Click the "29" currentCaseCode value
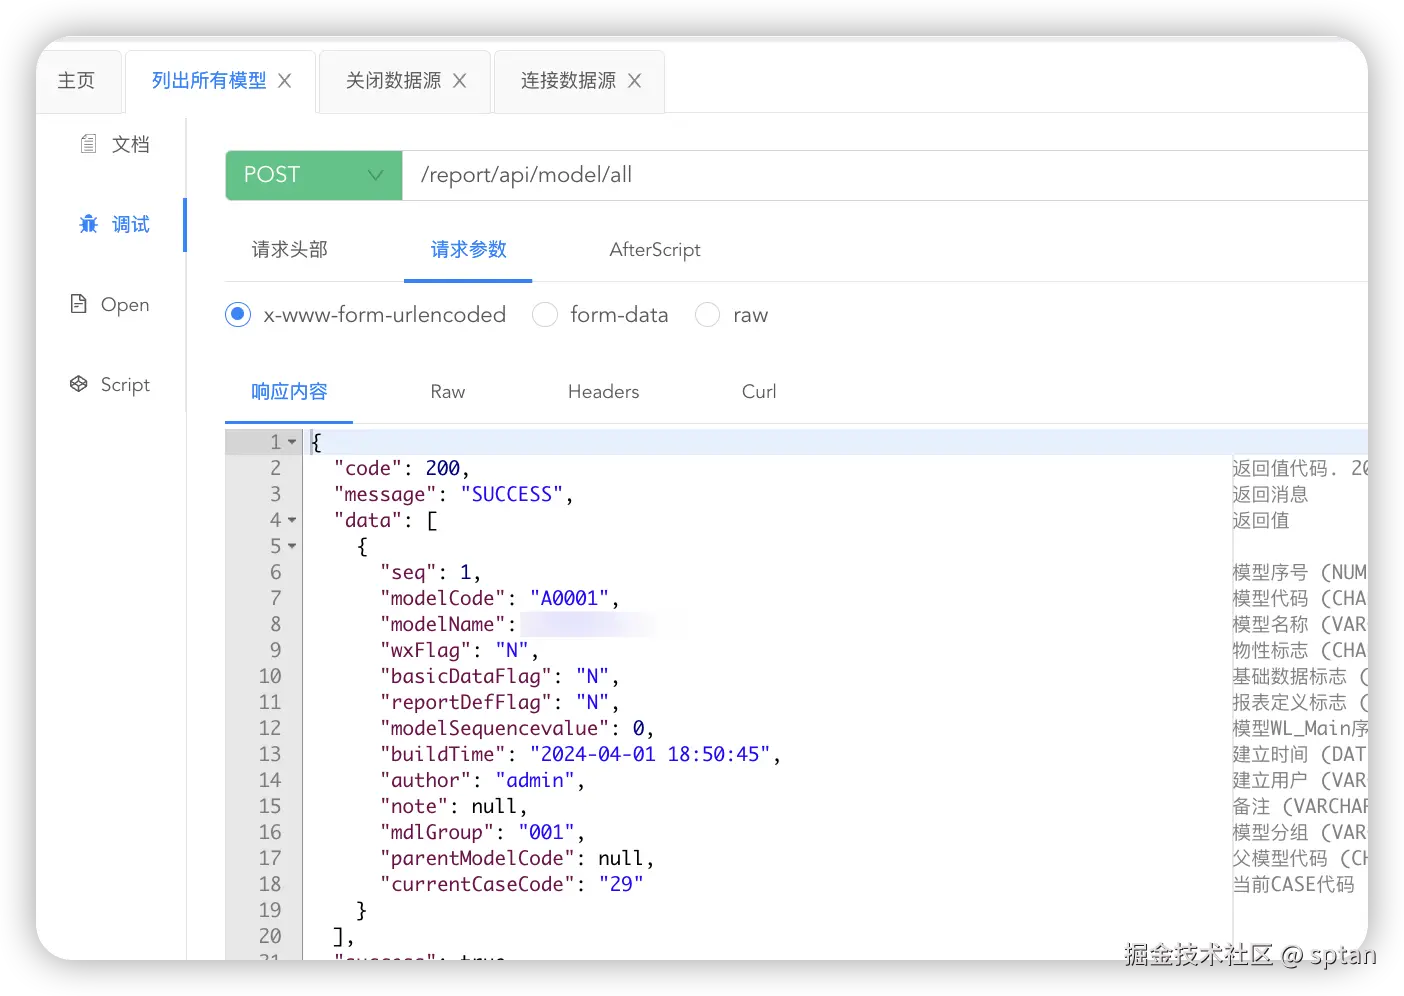Image resolution: width=1404 pixels, height=996 pixels. [x=621, y=884]
